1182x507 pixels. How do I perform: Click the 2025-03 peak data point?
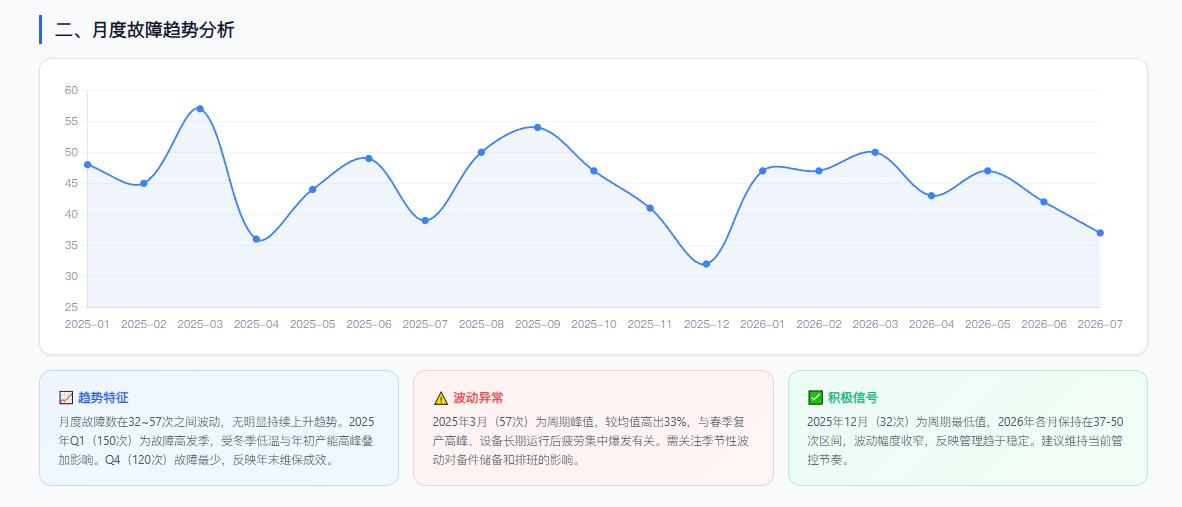point(200,108)
